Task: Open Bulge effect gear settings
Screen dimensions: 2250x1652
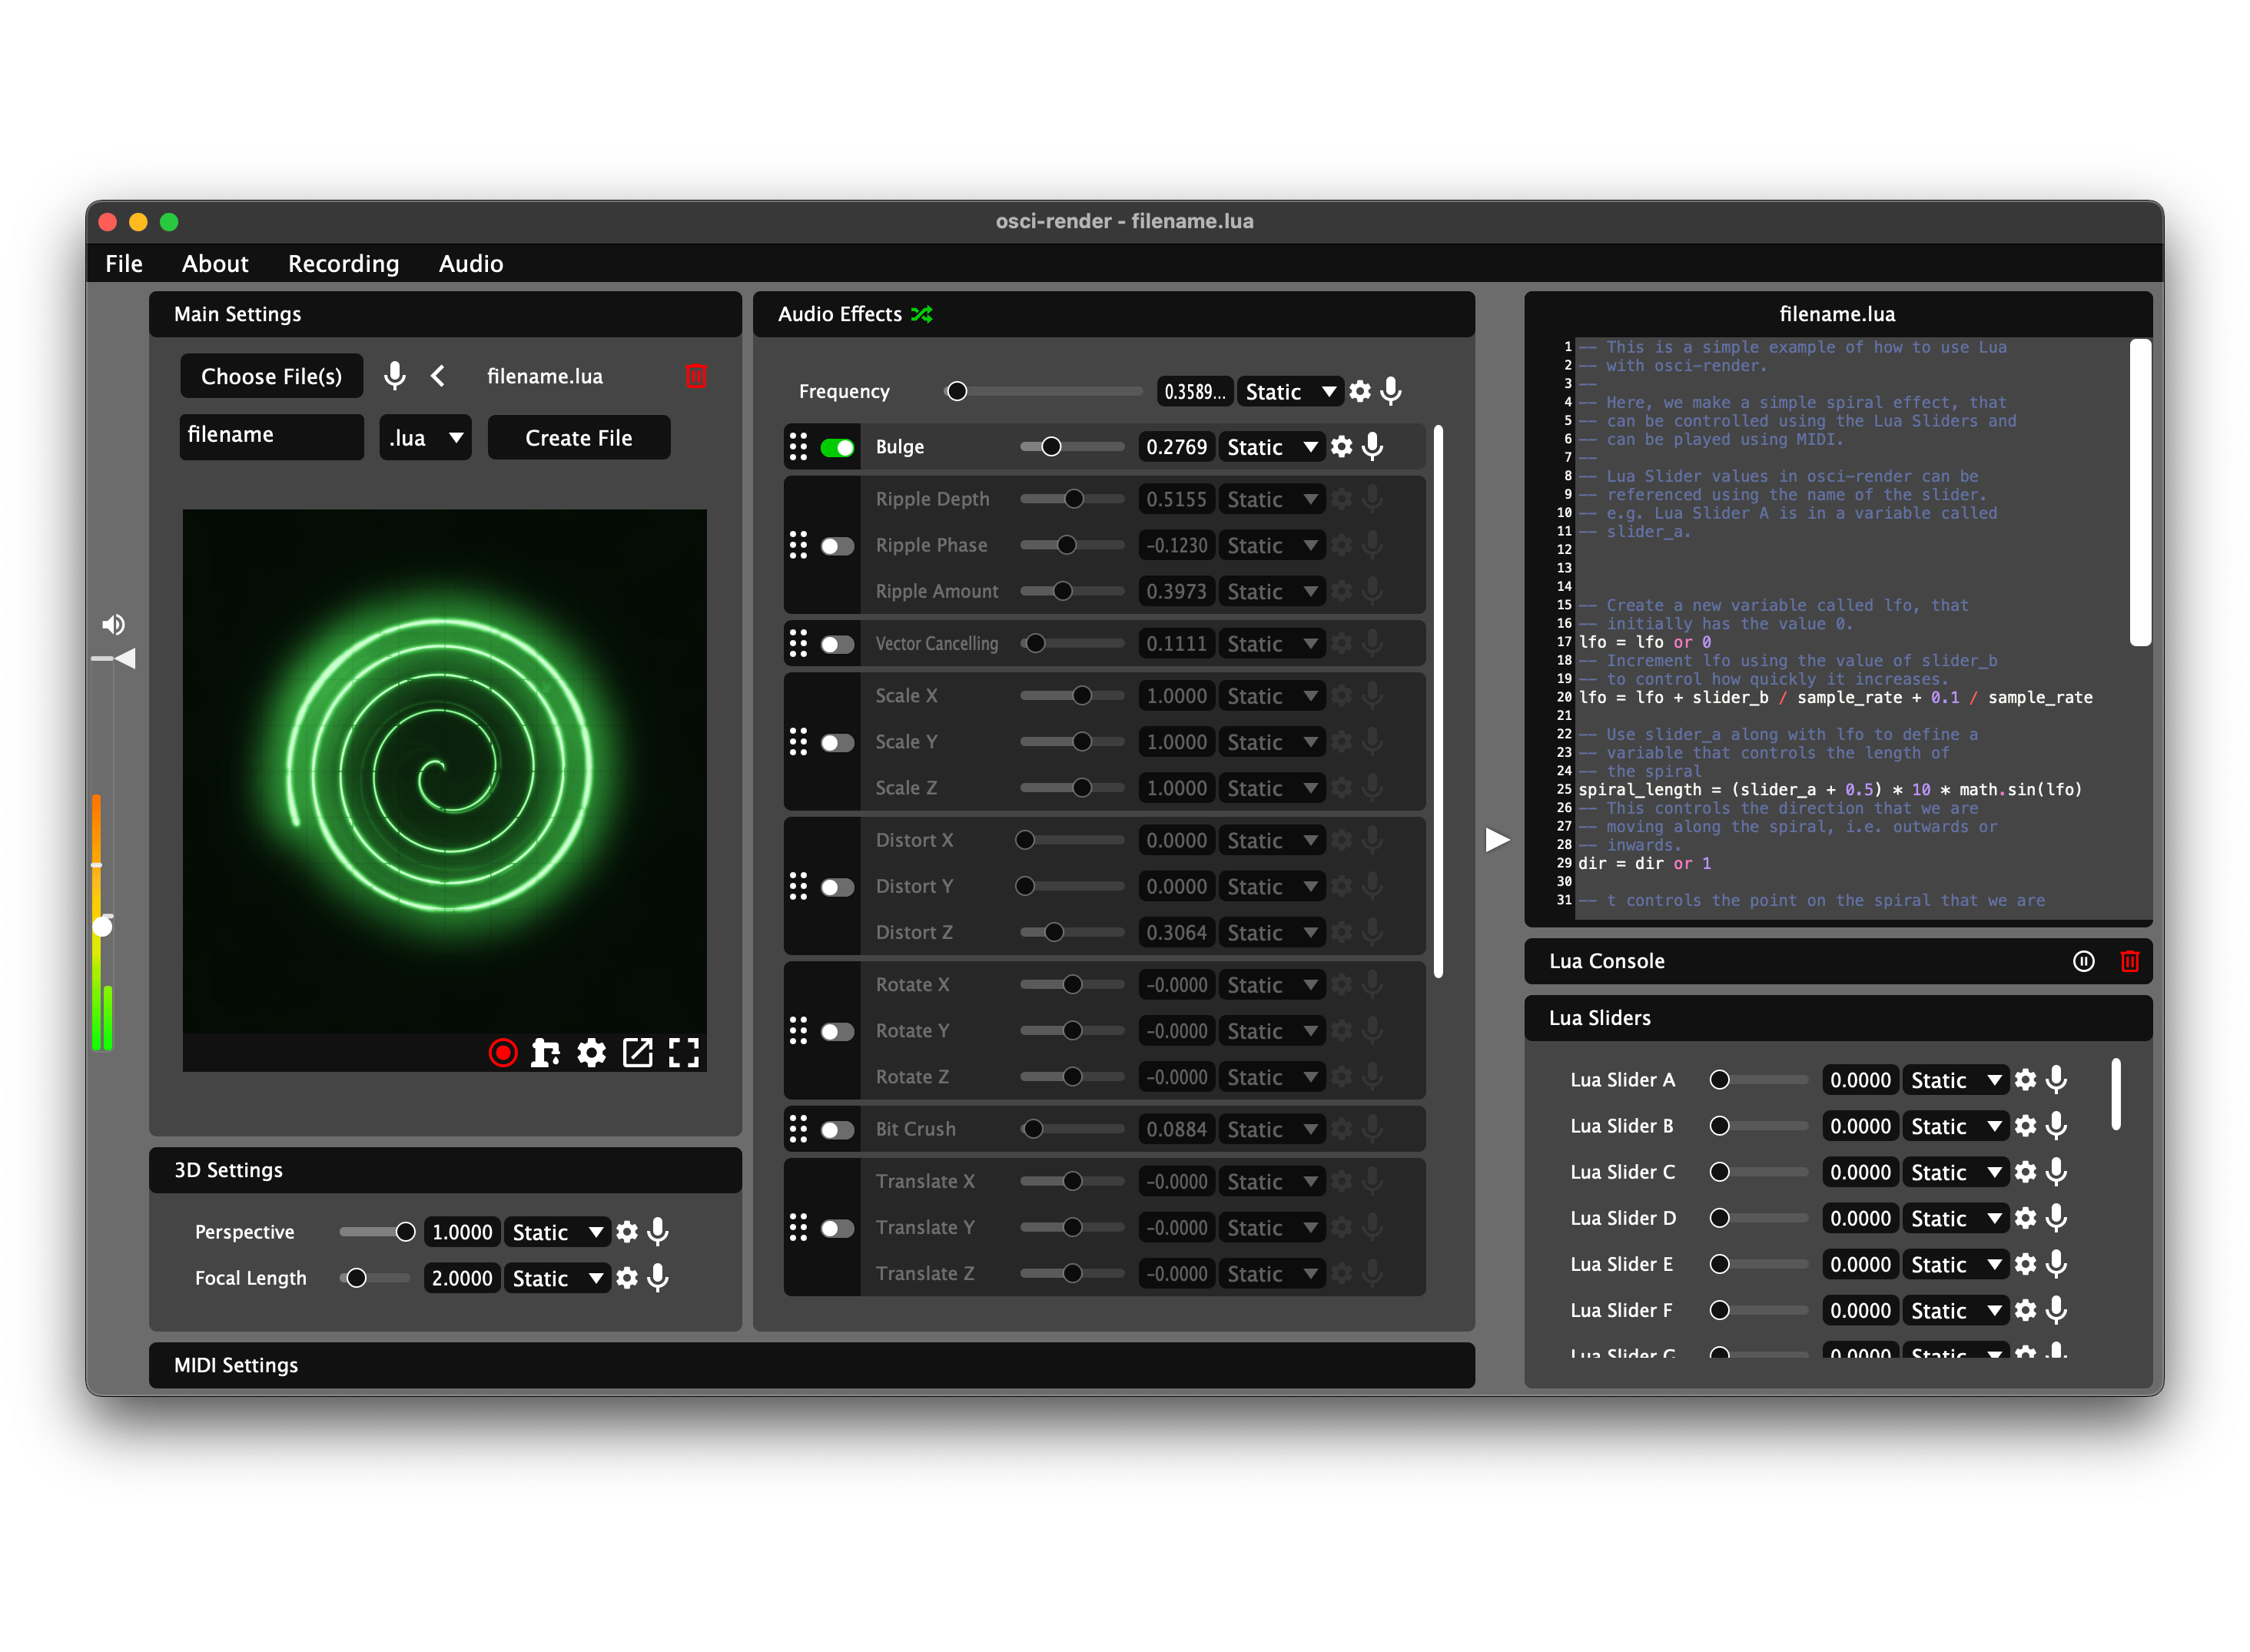Action: click(1342, 447)
